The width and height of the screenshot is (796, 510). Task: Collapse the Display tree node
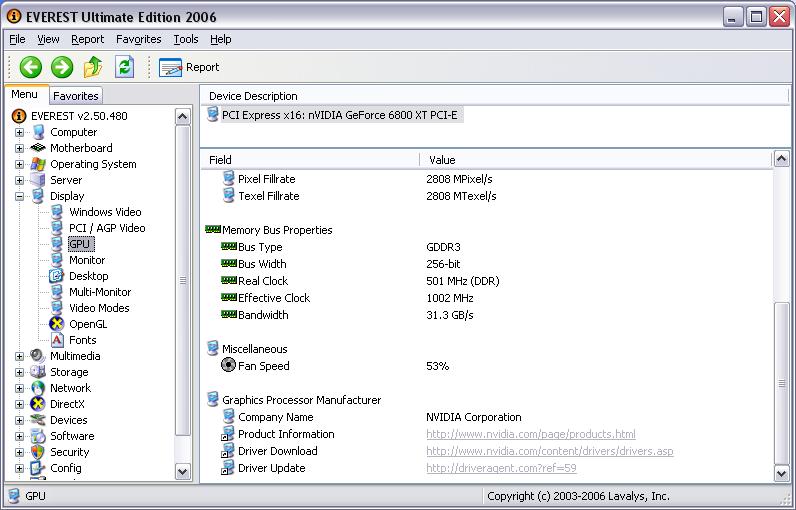pos(19,196)
